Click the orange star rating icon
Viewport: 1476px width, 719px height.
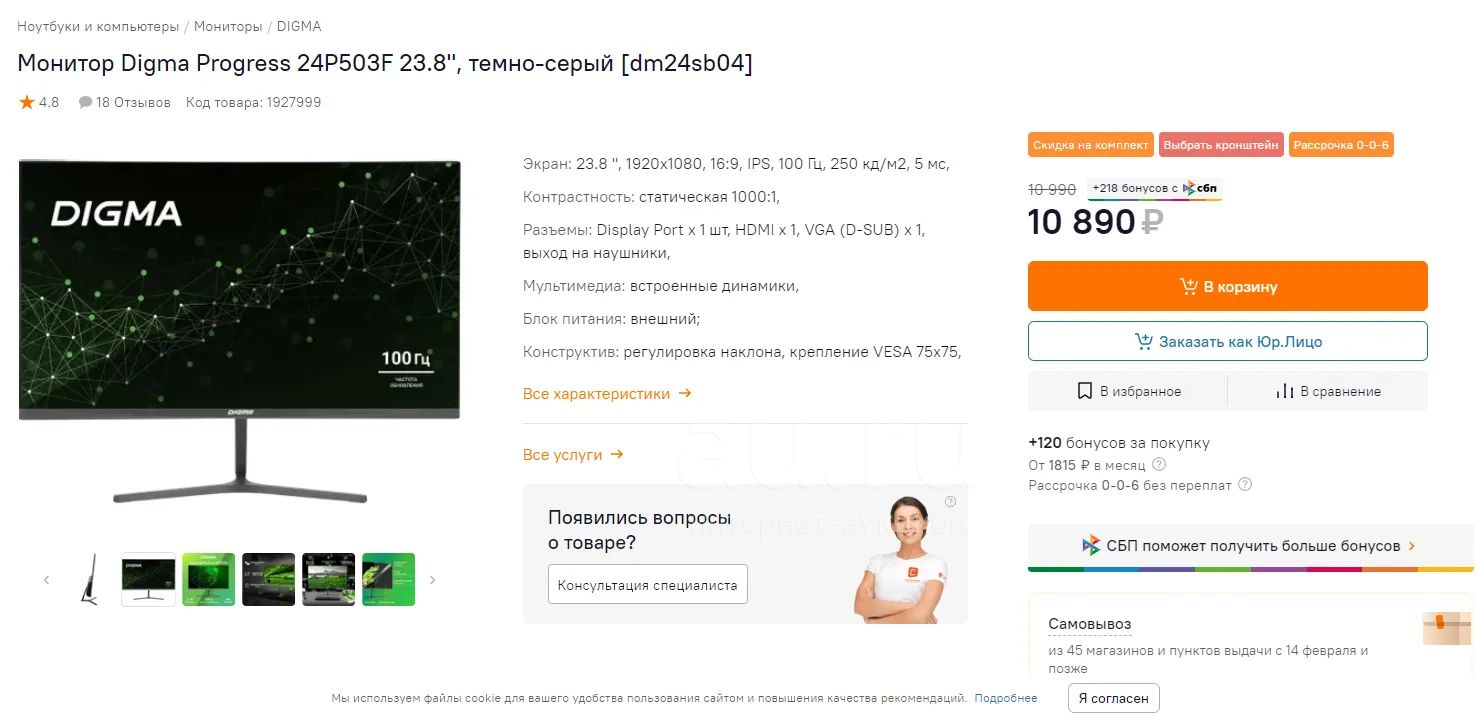coord(27,102)
